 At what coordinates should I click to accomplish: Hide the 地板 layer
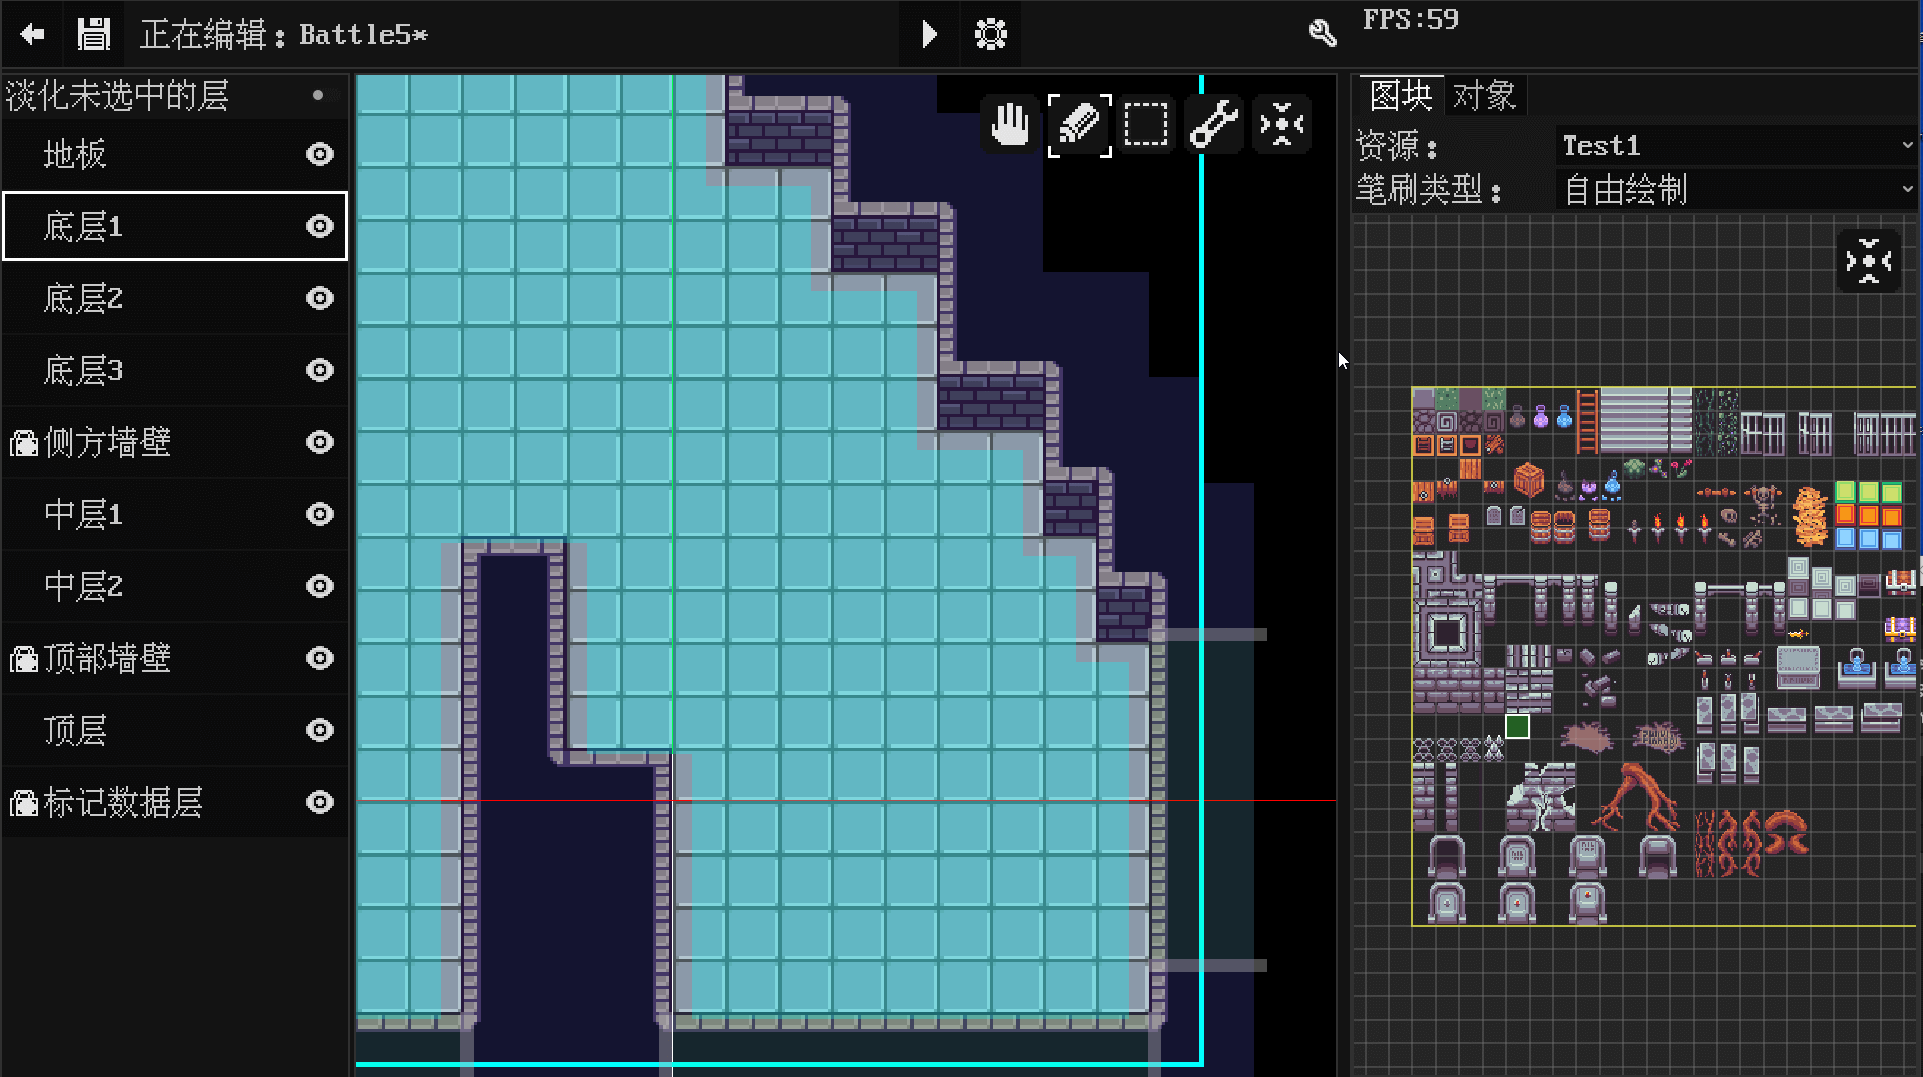point(319,154)
